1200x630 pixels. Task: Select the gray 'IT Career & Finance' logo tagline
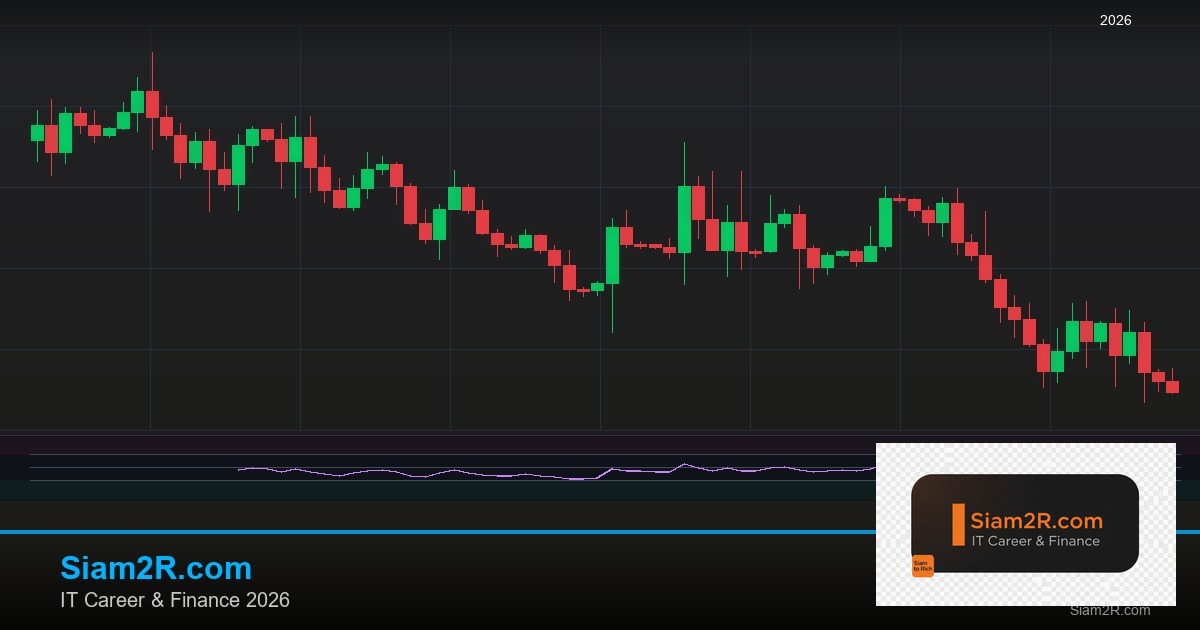(1035, 541)
